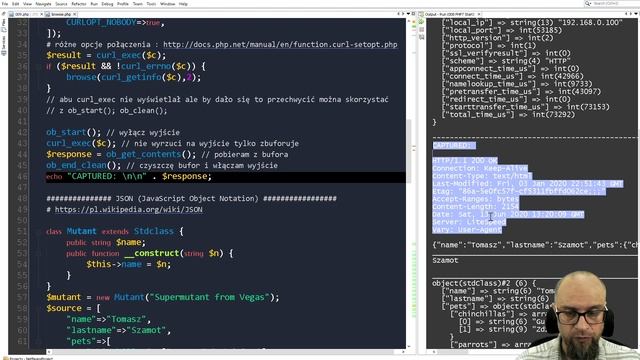Open the Refactor menu
Image resolution: width=640 pixels, height=360 pixels.
pyautogui.click(x=79, y=4)
